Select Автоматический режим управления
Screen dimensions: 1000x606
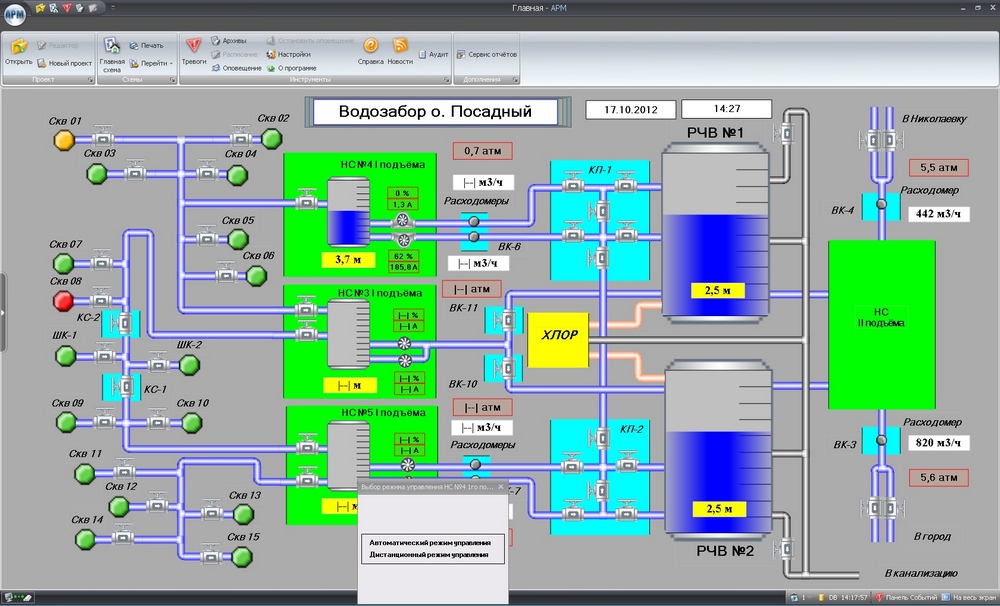(429, 542)
